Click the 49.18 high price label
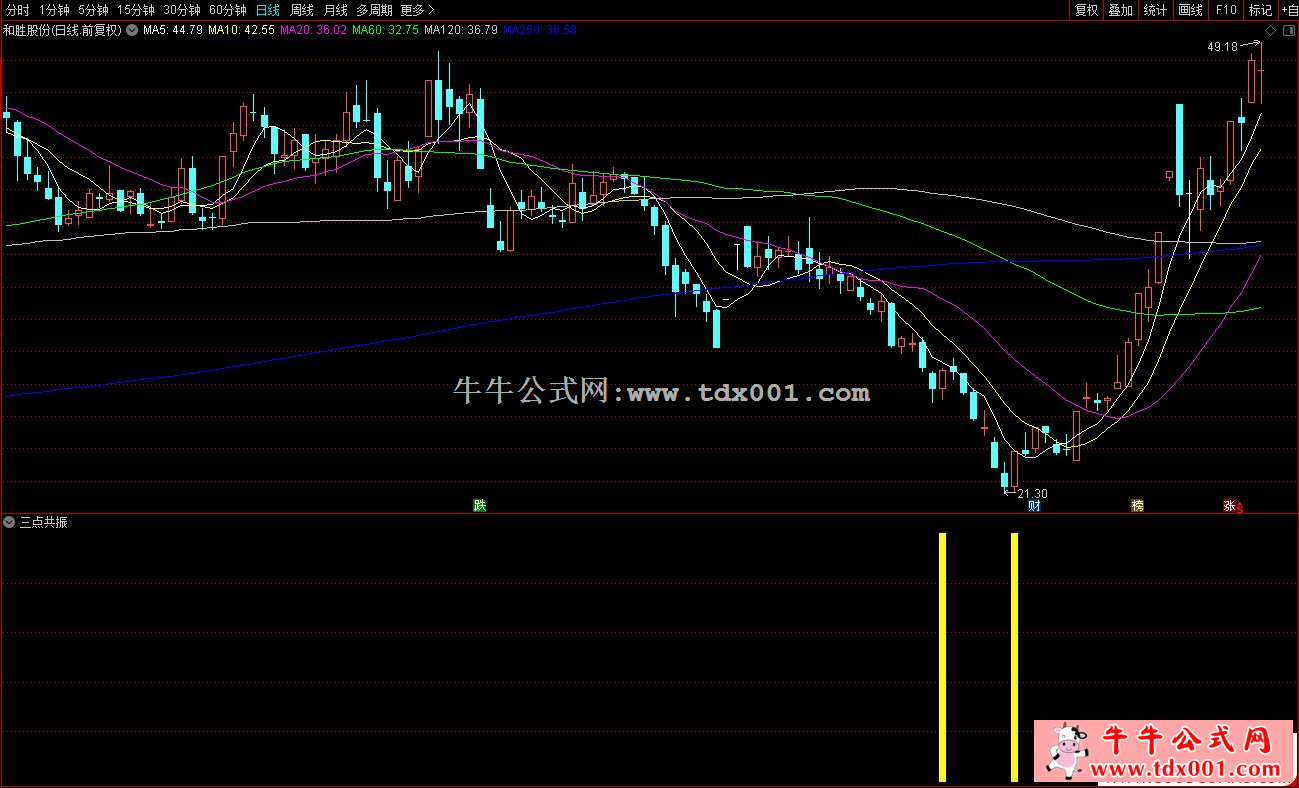Screen dimensions: 1299x788 (x=1222, y=46)
